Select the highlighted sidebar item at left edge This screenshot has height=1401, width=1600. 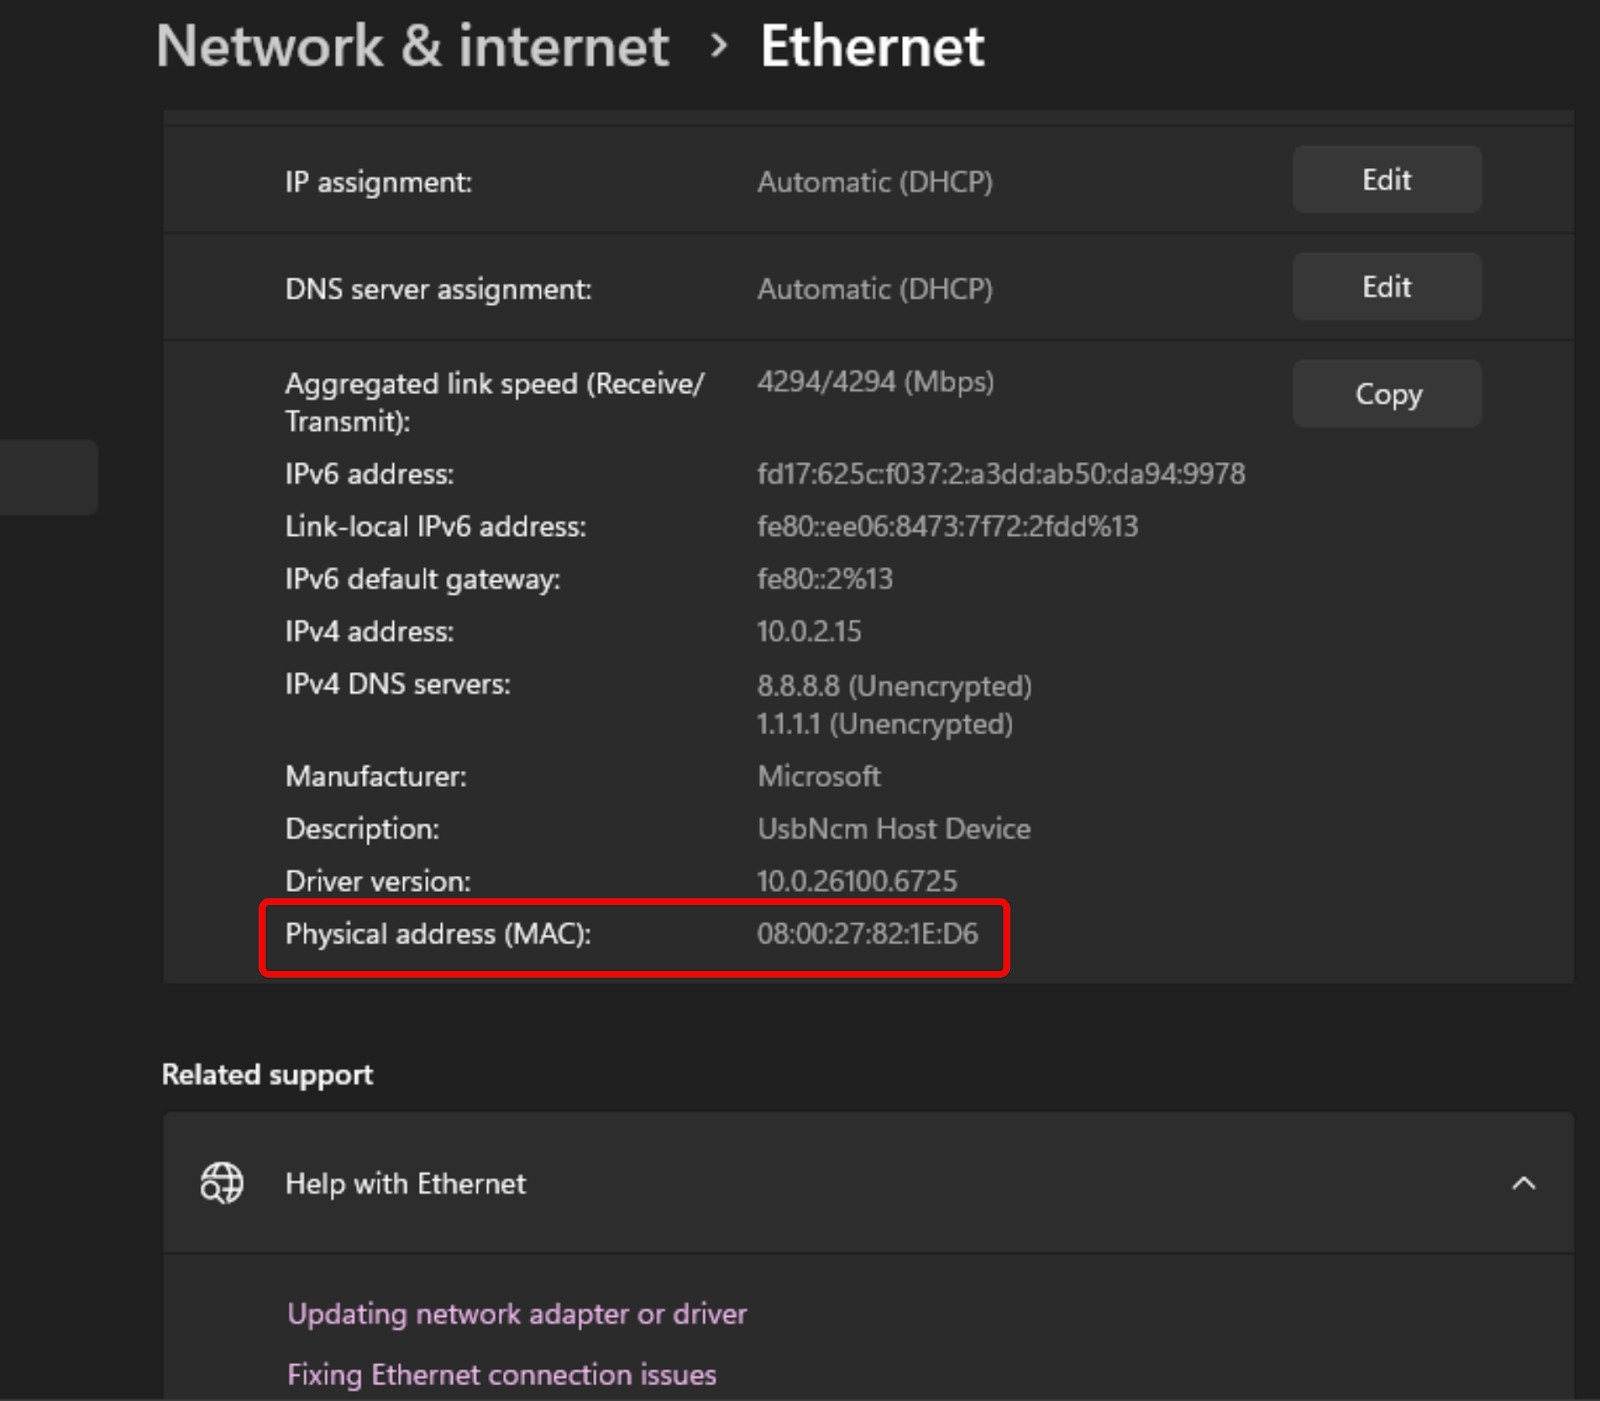48,477
